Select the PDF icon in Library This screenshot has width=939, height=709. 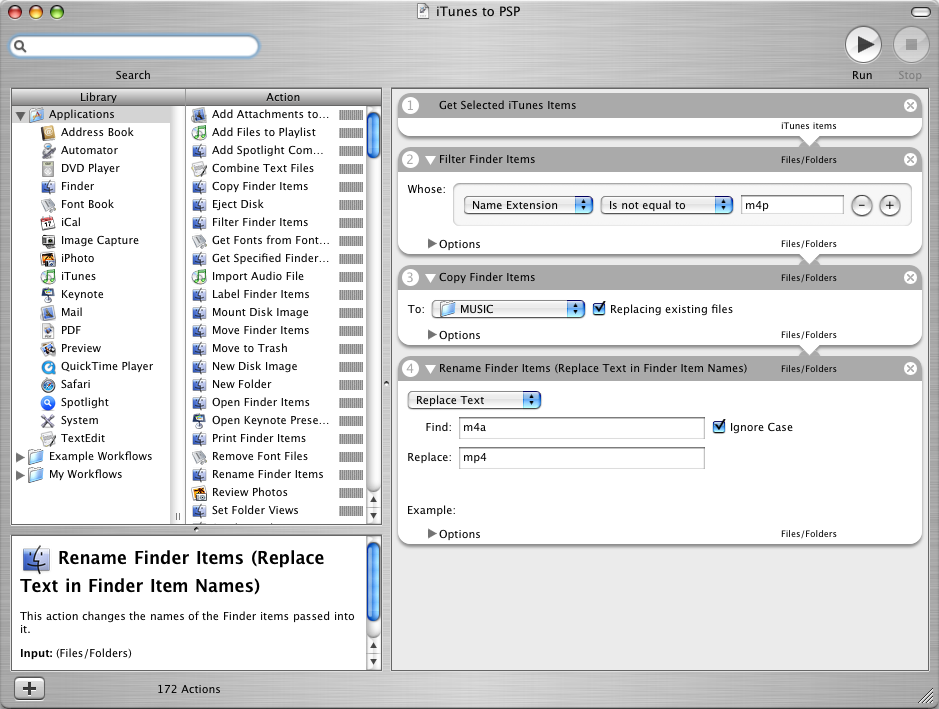coord(48,330)
